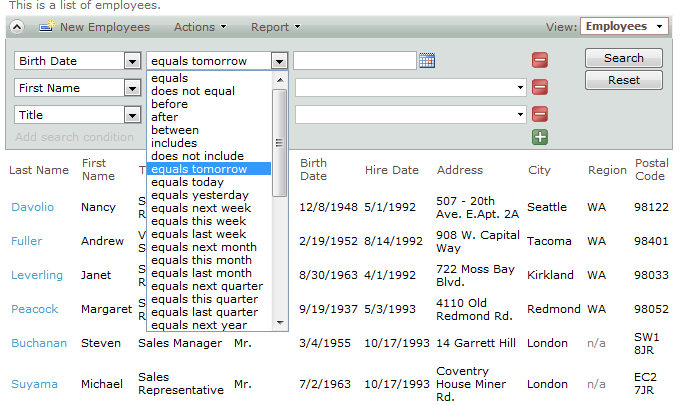The width and height of the screenshot is (680, 405).
Task: Expand the Title field dropdown
Action: tap(132, 115)
